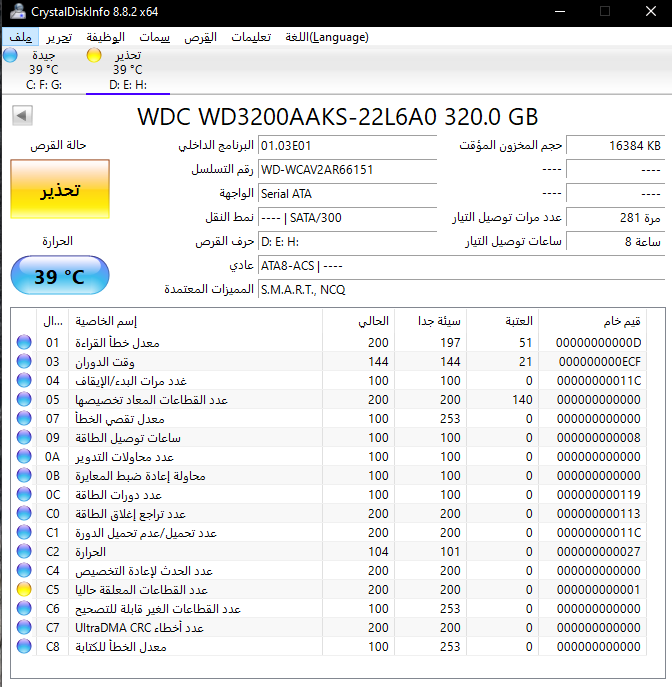Viewport: 672px width, 687px height.
Task: Select the عدد القطاعات المعلقة حاليا row name
Action: pyautogui.click(x=141, y=590)
